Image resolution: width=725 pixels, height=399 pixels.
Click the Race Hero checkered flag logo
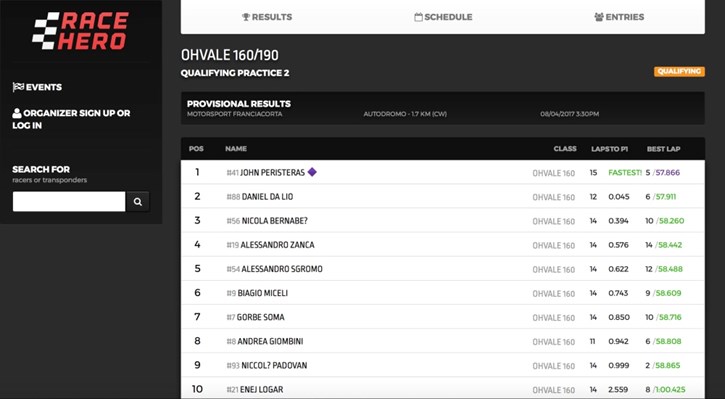pyautogui.click(x=80, y=31)
